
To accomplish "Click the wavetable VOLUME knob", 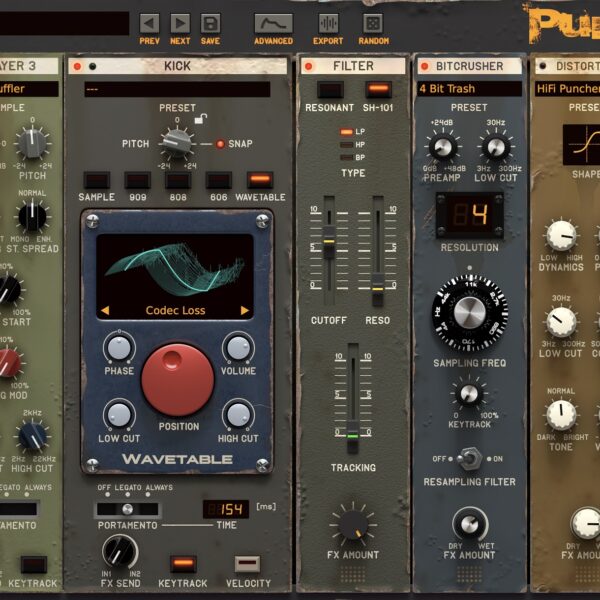I will pos(238,348).
